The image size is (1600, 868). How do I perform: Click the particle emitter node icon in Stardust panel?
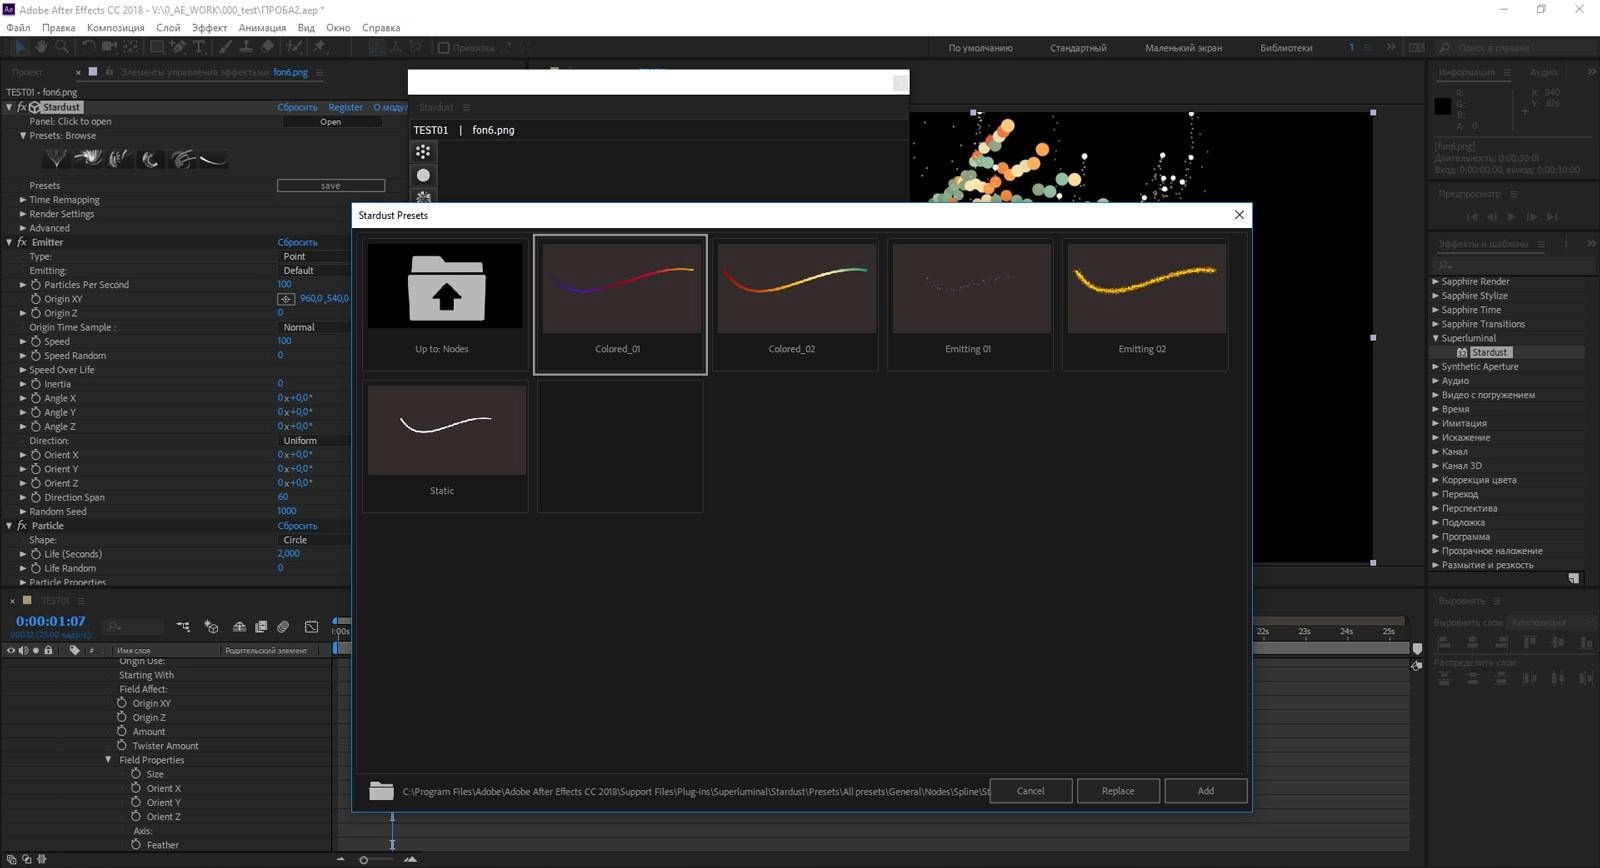pyautogui.click(x=423, y=151)
